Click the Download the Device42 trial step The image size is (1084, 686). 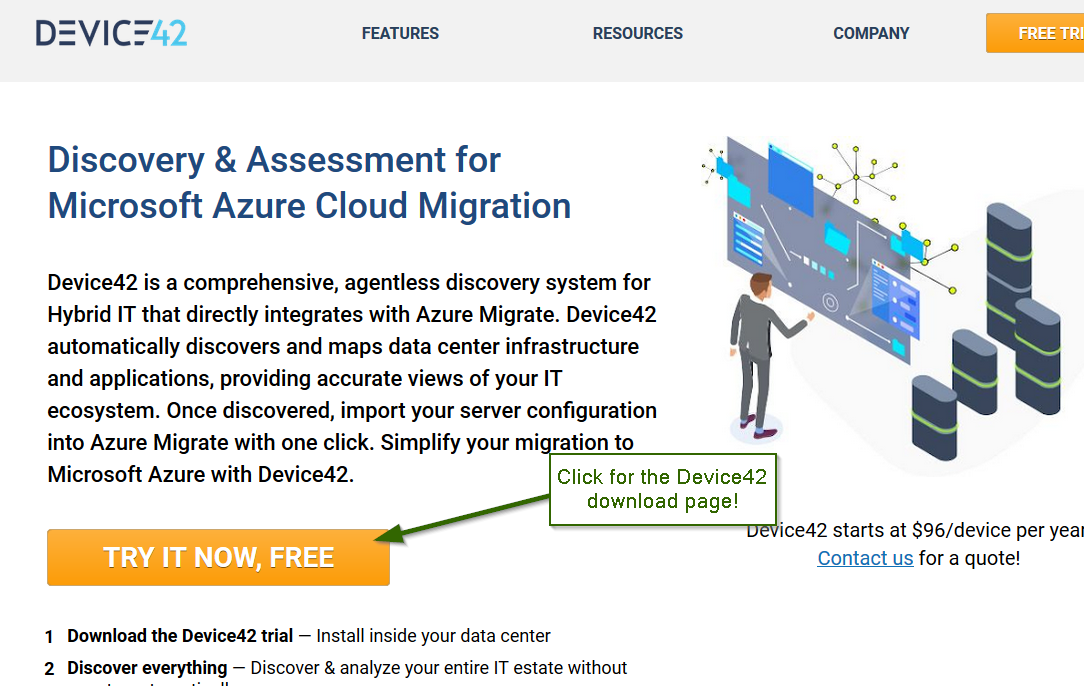(179, 635)
